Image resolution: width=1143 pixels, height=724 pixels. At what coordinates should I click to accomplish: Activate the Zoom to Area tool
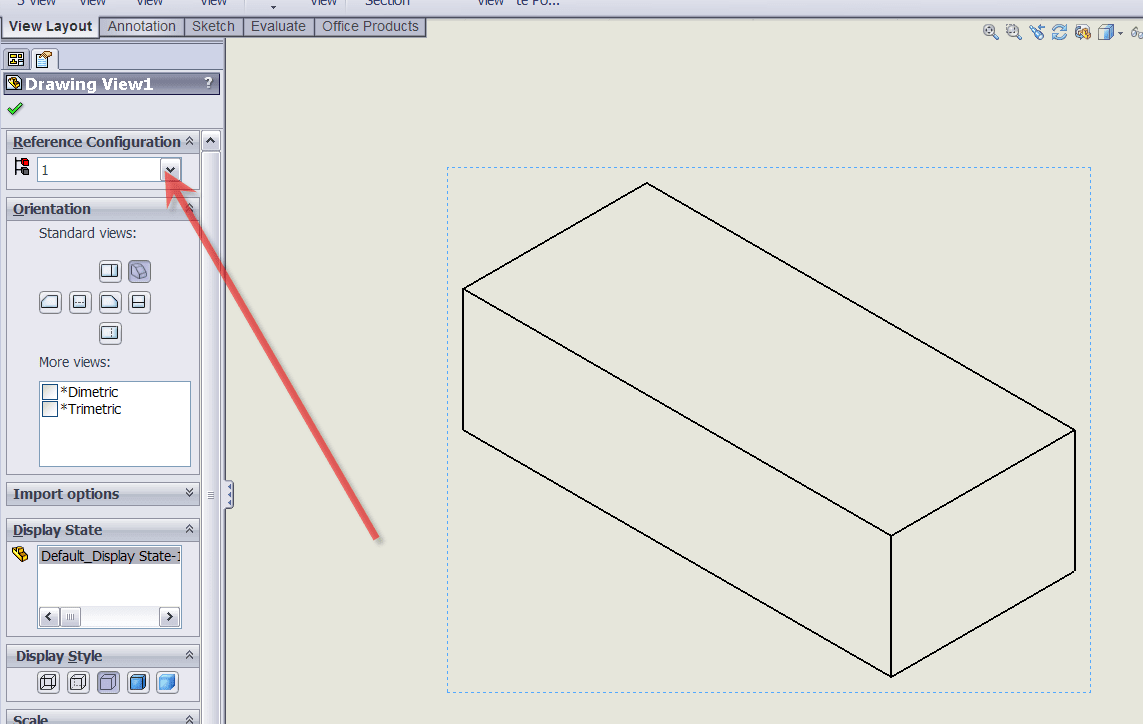click(1013, 32)
